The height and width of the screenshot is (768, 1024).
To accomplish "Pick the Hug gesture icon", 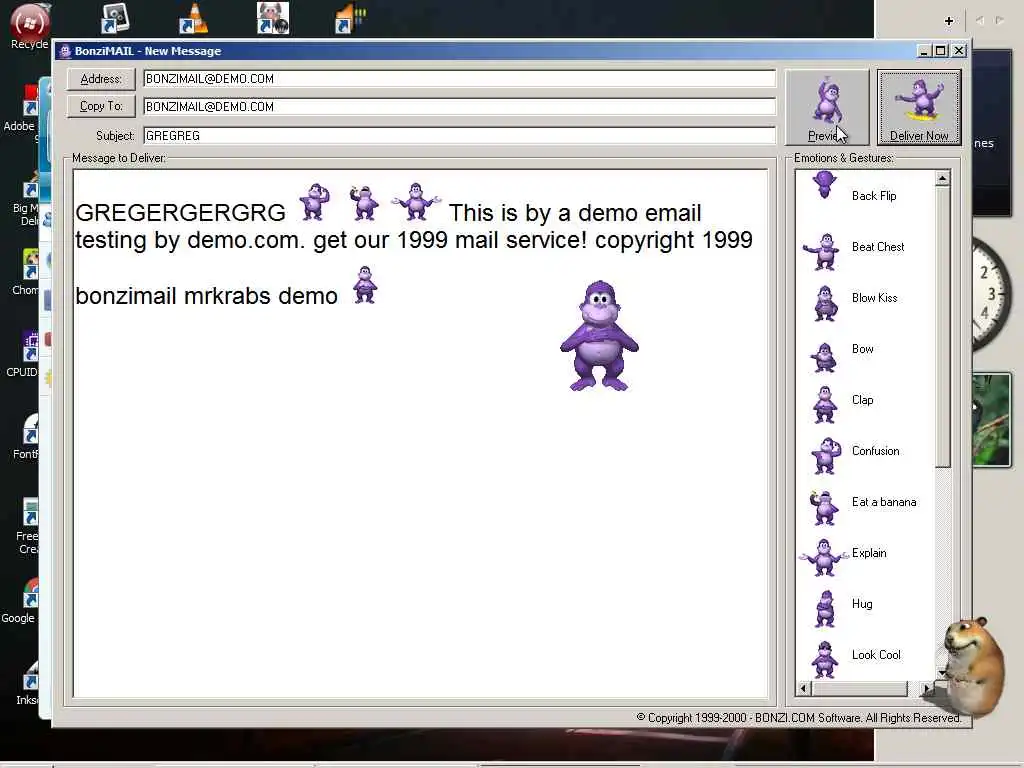I will (x=825, y=609).
